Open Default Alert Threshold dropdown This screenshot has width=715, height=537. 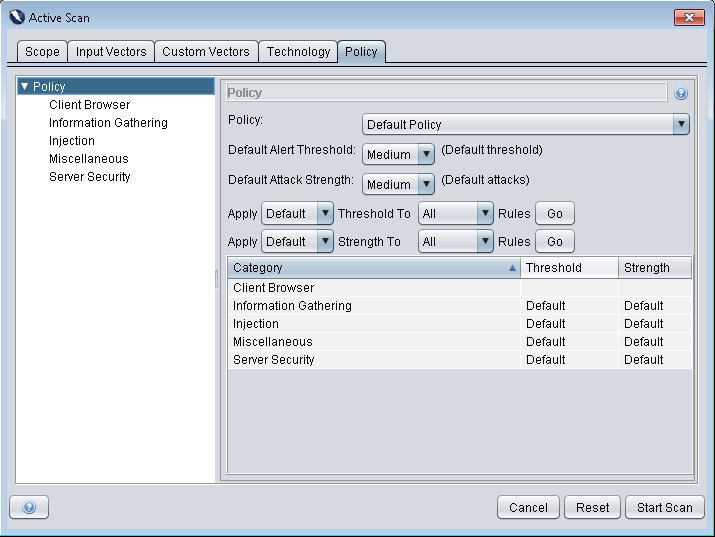pos(398,154)
